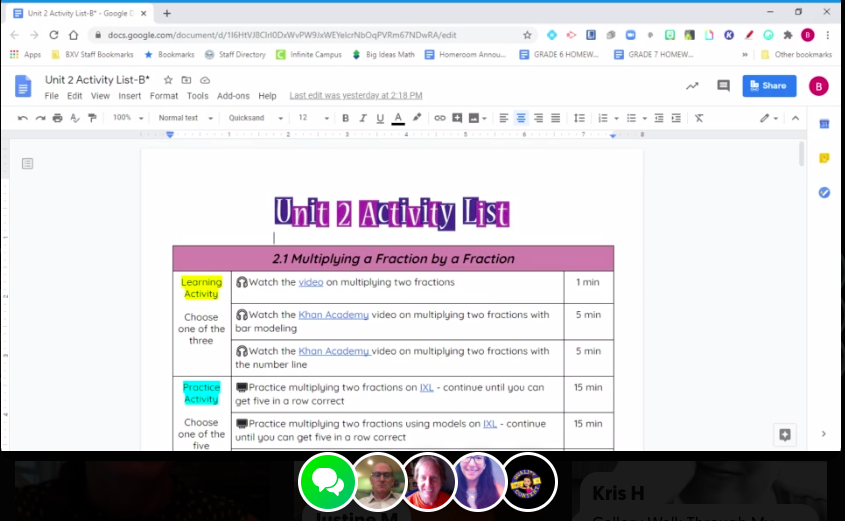This screenshot has width=845, height=521.
Task: Open the Insert menu
Action: coord(129,95)
